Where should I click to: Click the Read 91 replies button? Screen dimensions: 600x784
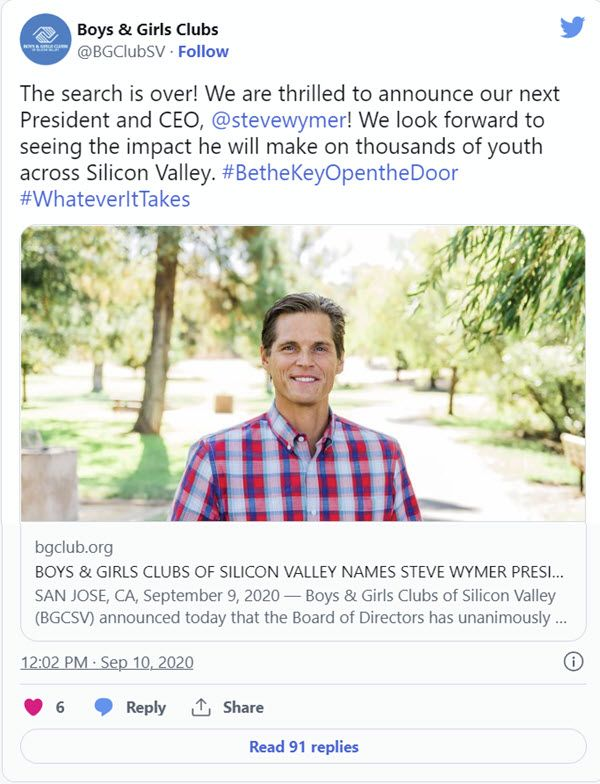[x=303, y=746]
